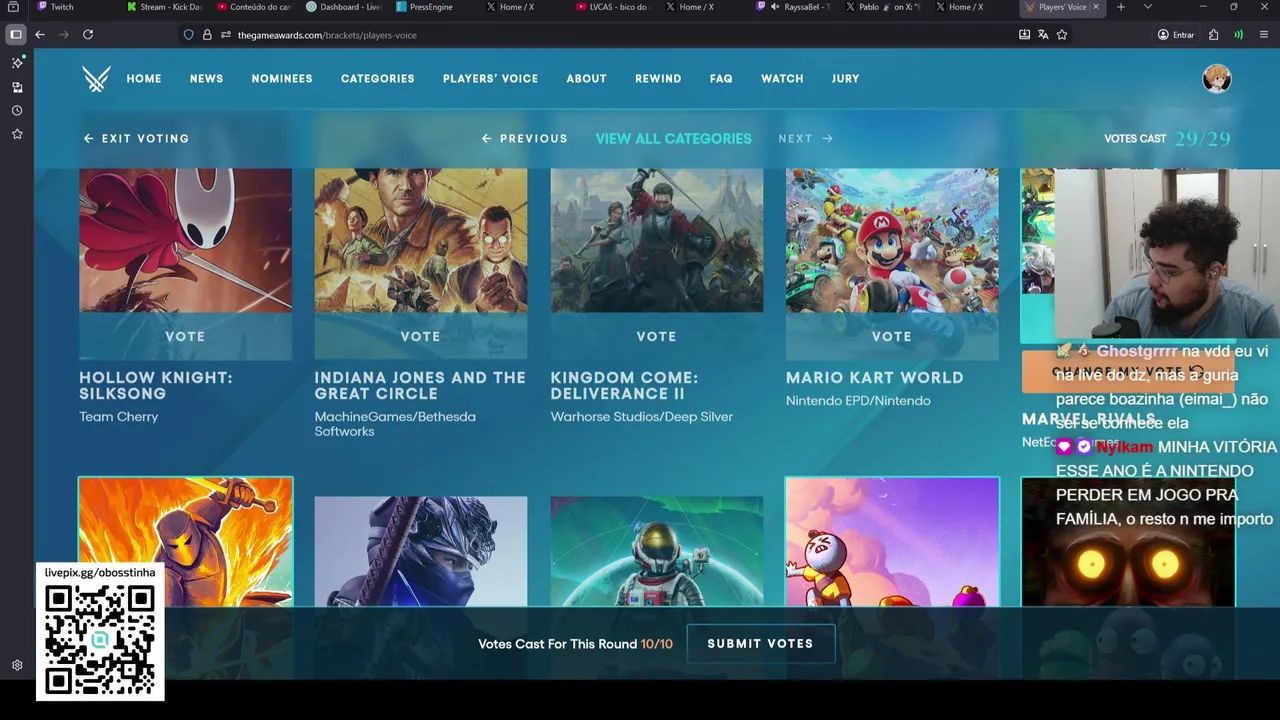Open the NEWS nav item

point(207,79)
